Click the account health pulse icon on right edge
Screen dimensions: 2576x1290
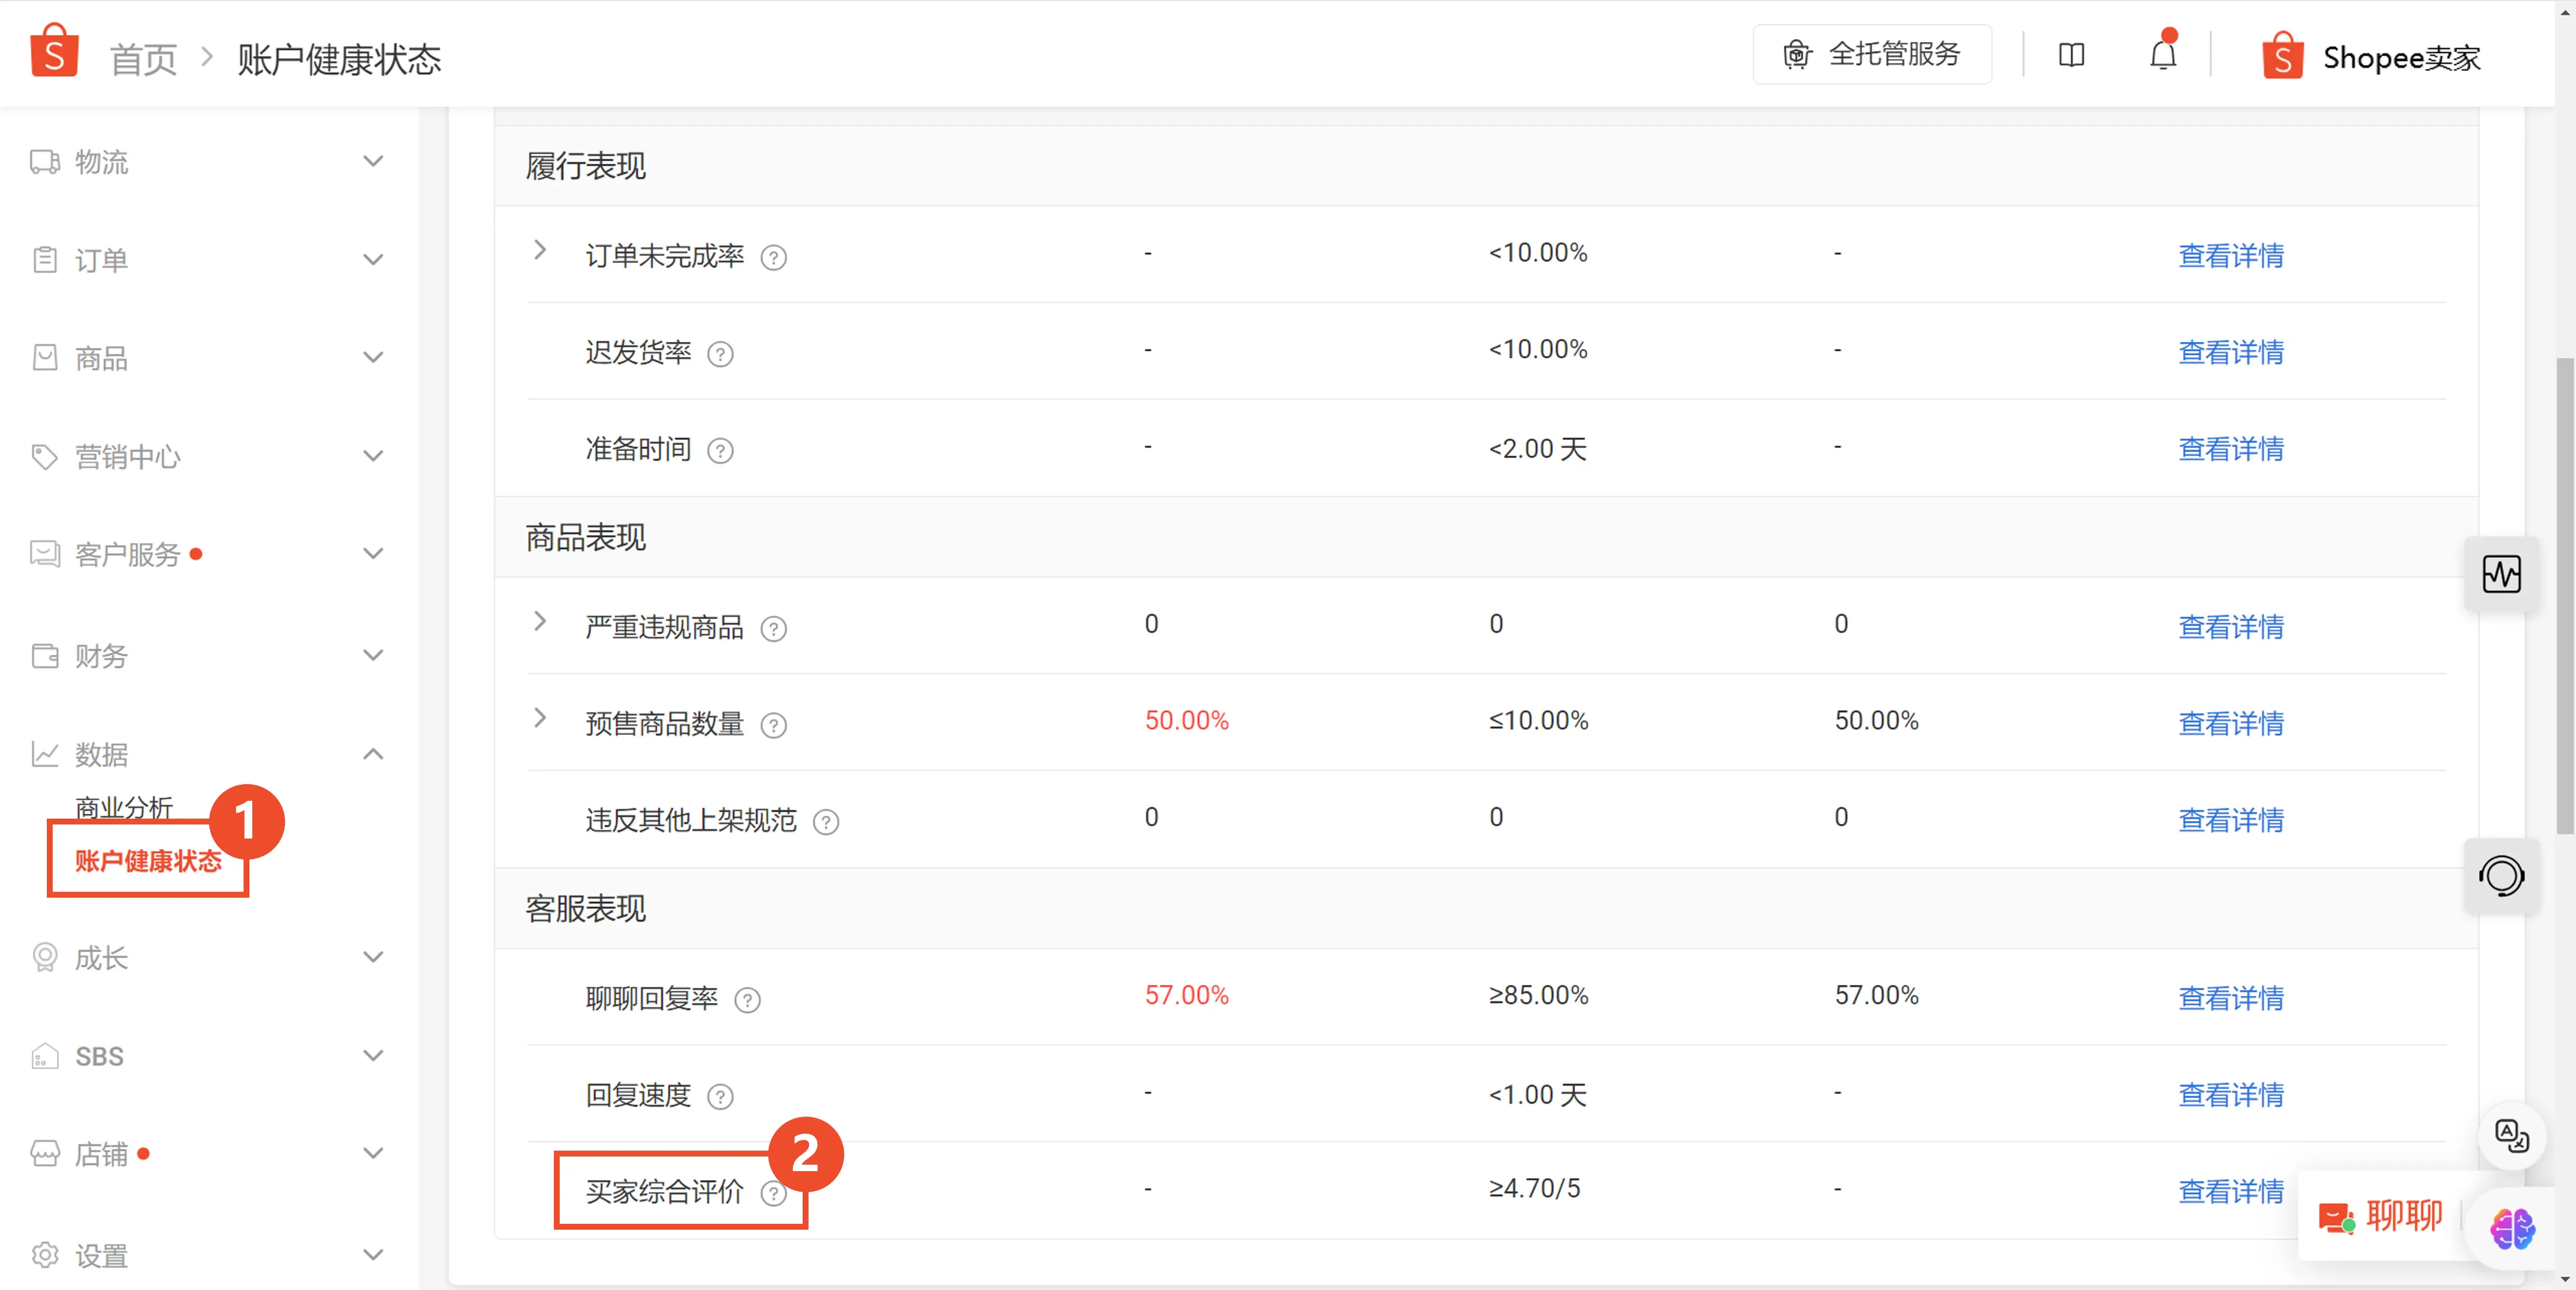point(2502,575)
